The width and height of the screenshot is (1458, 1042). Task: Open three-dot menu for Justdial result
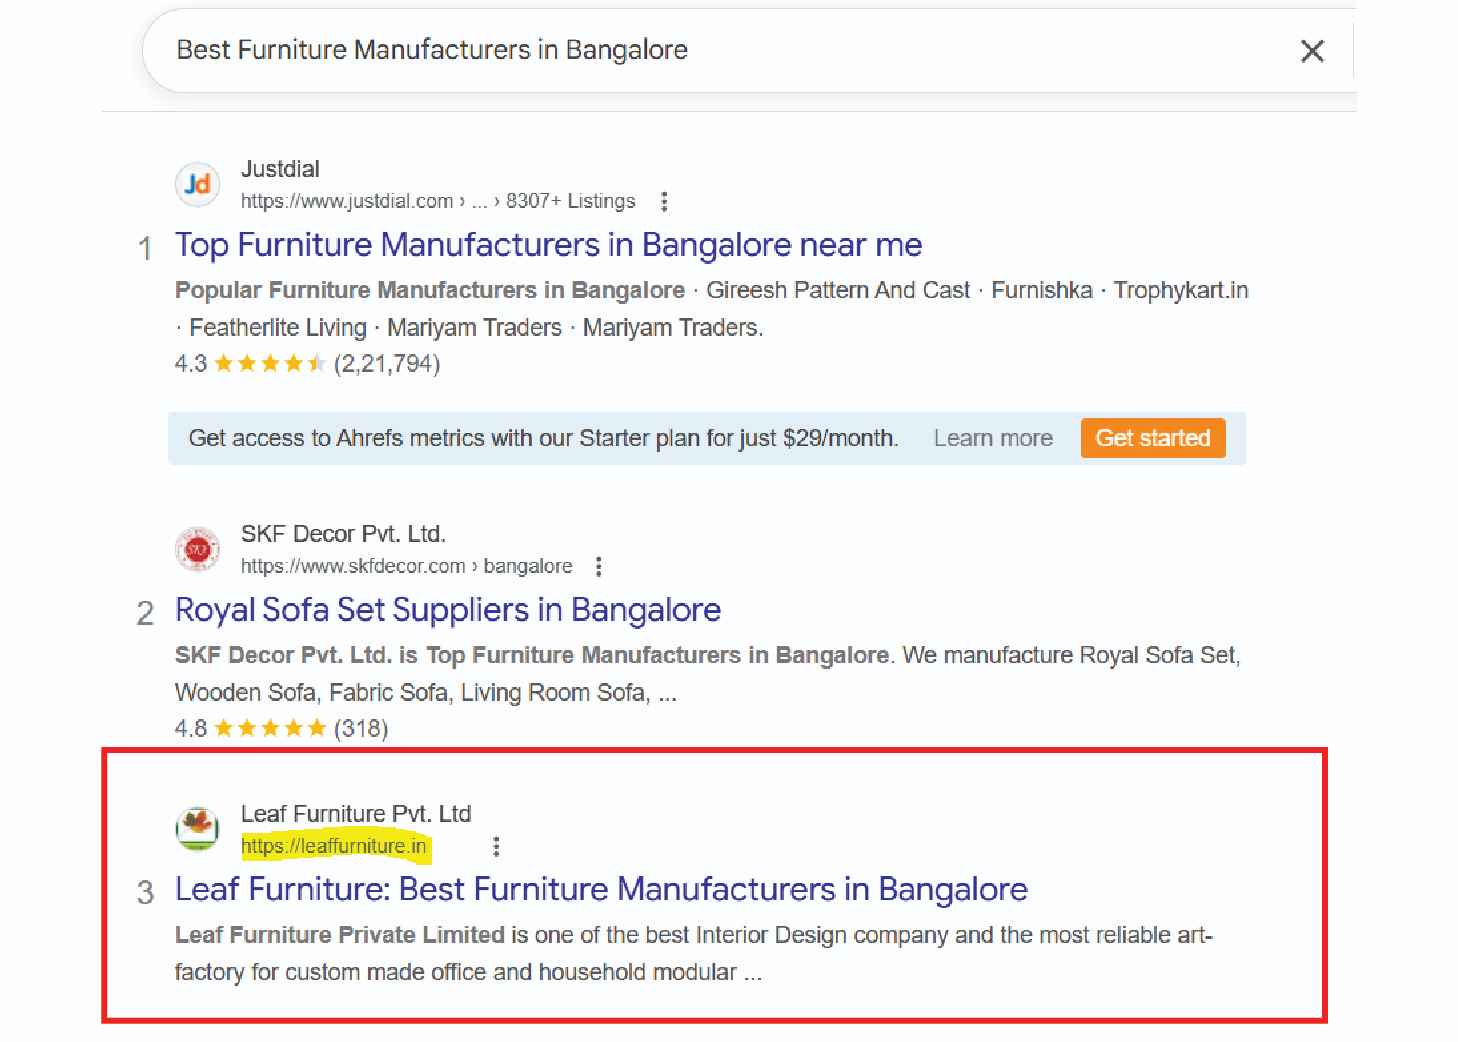tap(664, 202)
